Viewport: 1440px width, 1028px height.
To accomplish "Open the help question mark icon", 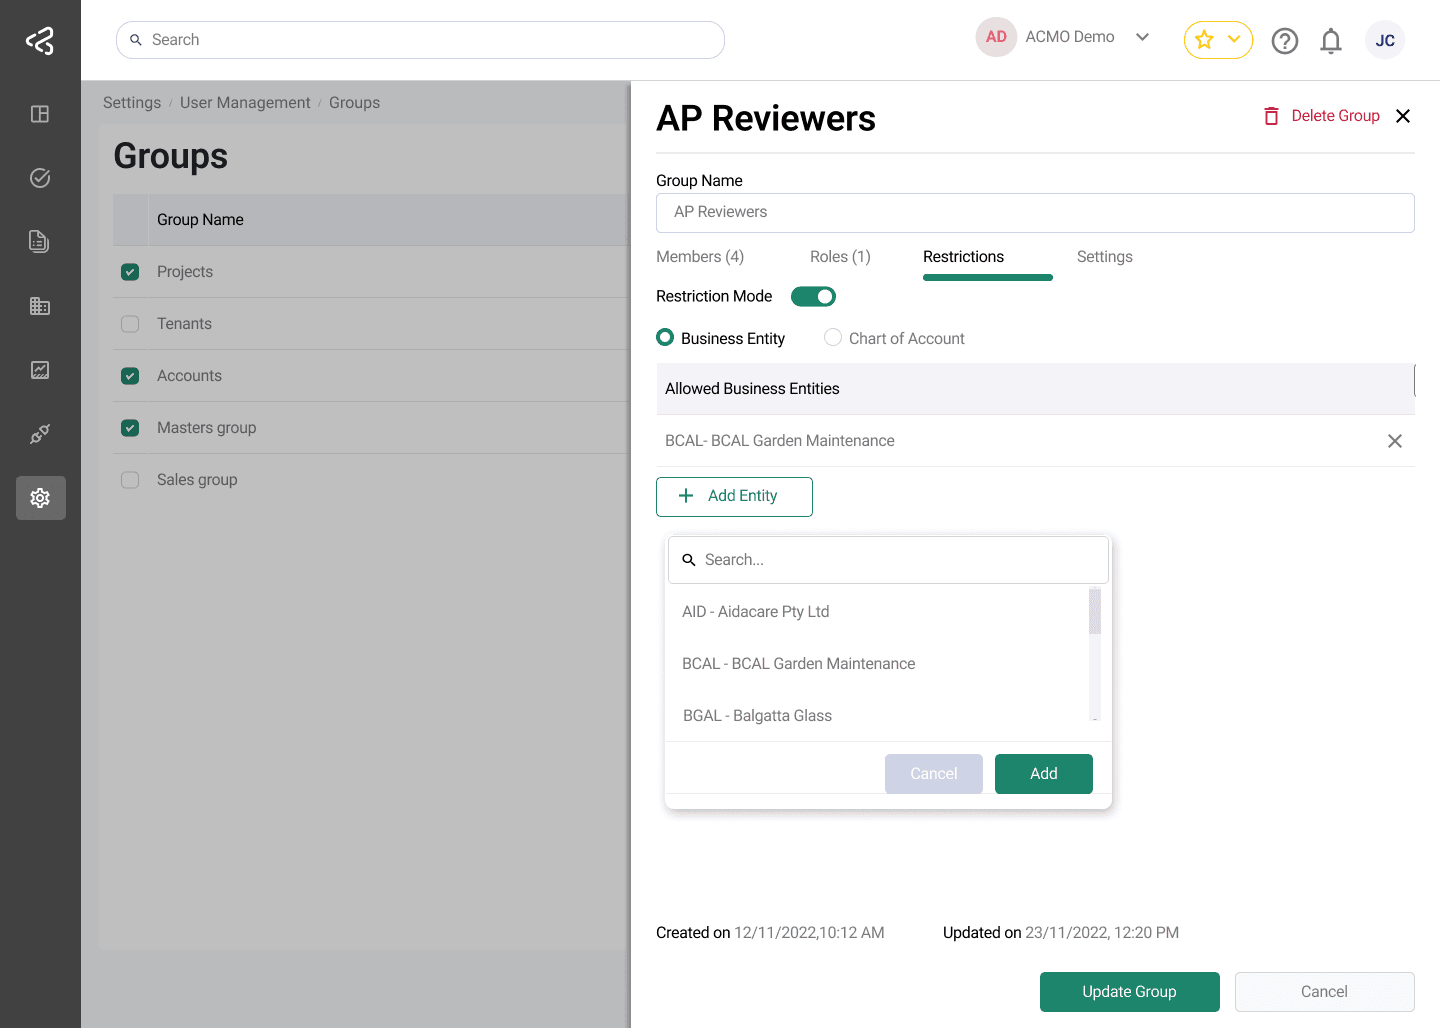I will point(1284,41).
